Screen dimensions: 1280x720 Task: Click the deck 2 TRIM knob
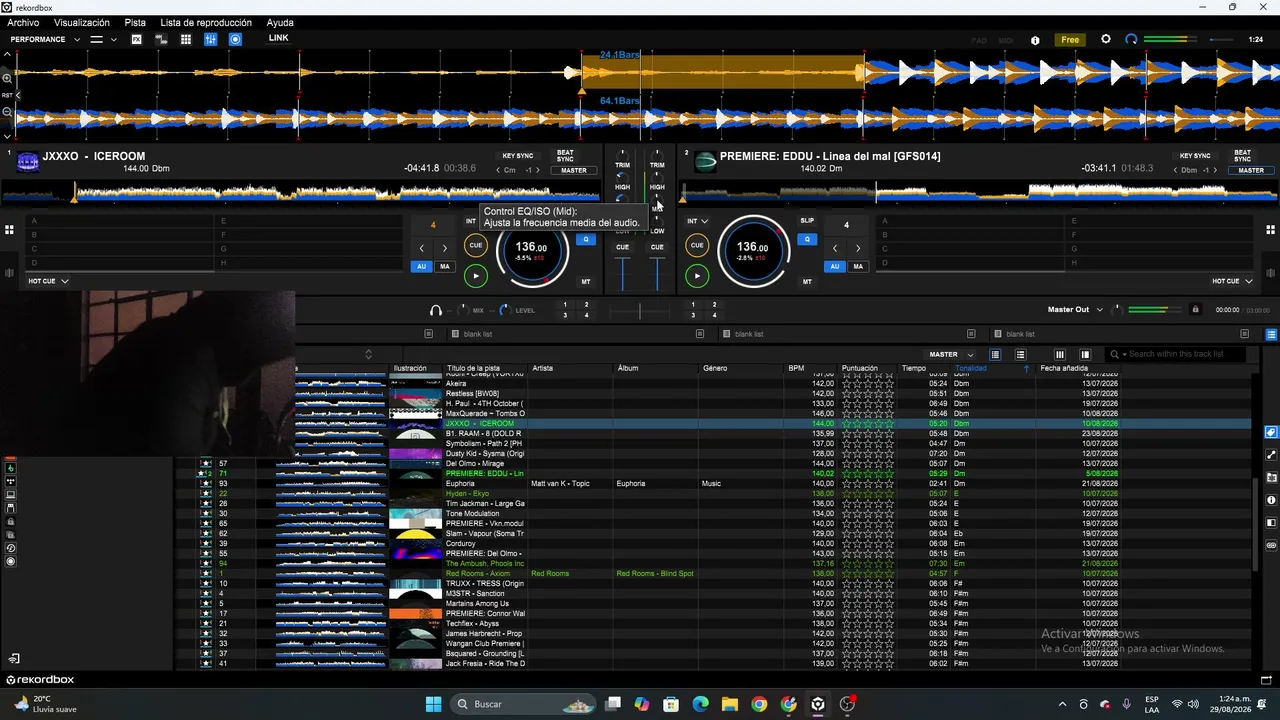(657, 154)
